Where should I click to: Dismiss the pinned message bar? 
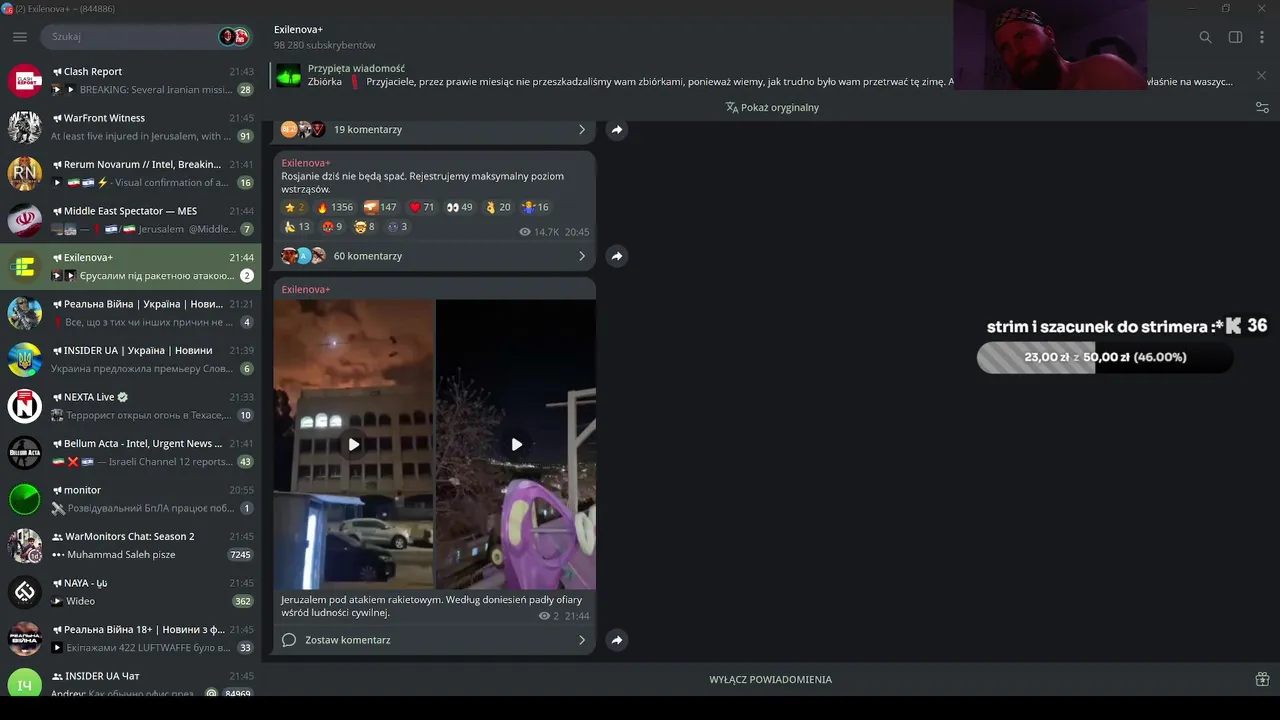(x=1261, y=75)
